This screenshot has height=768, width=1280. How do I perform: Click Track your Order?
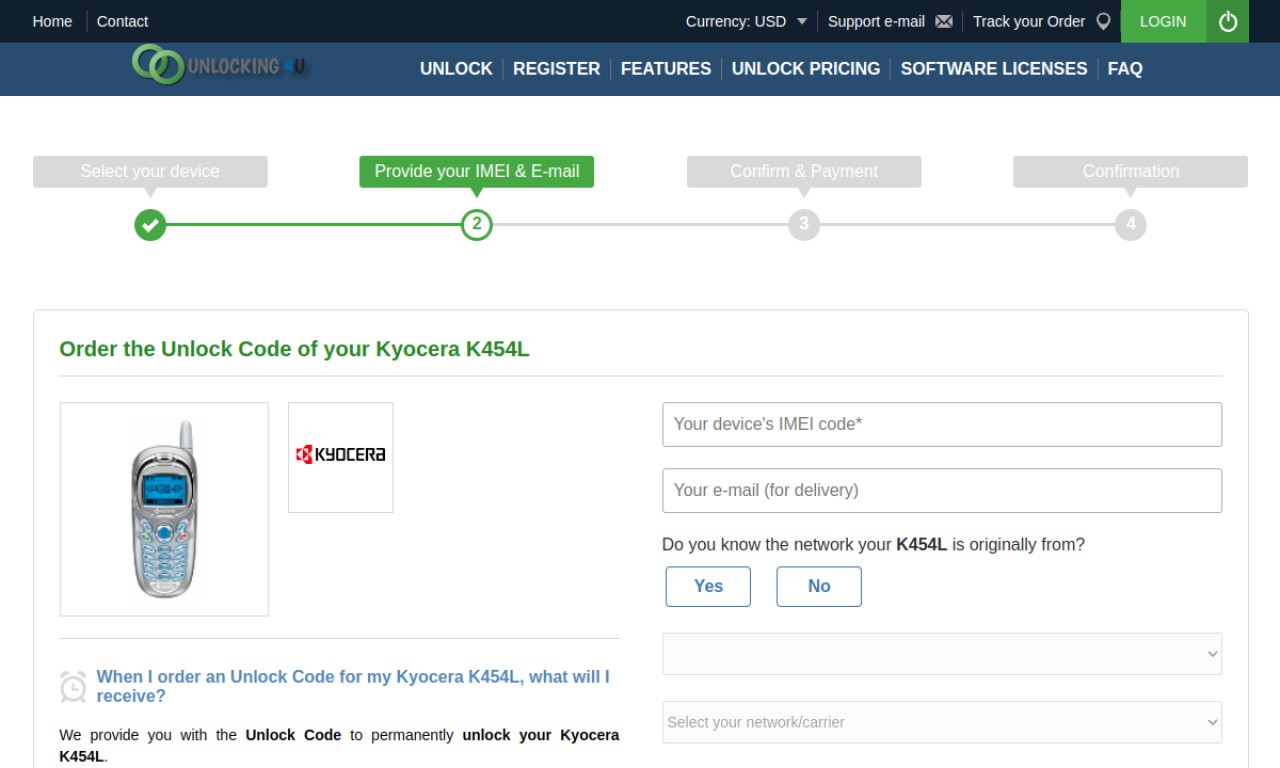pos(1029,21)
